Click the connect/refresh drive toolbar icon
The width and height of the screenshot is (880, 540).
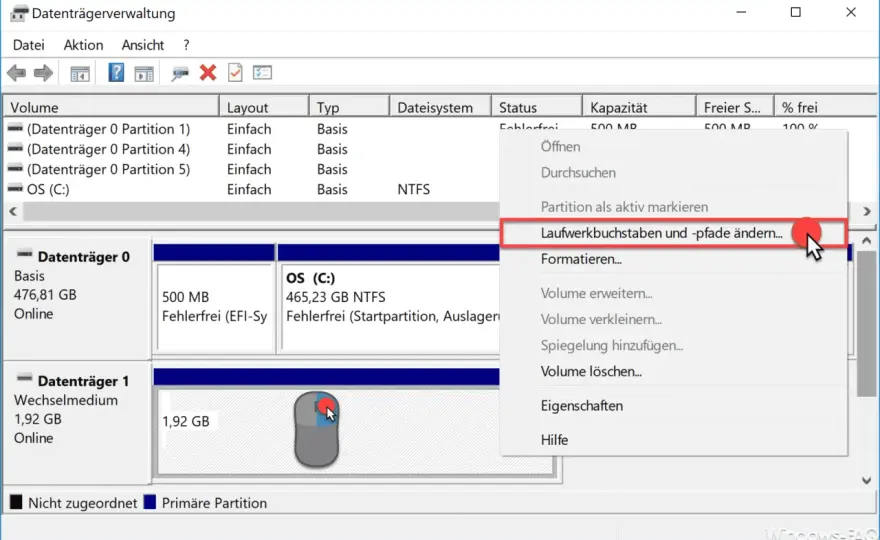[180, 74]
